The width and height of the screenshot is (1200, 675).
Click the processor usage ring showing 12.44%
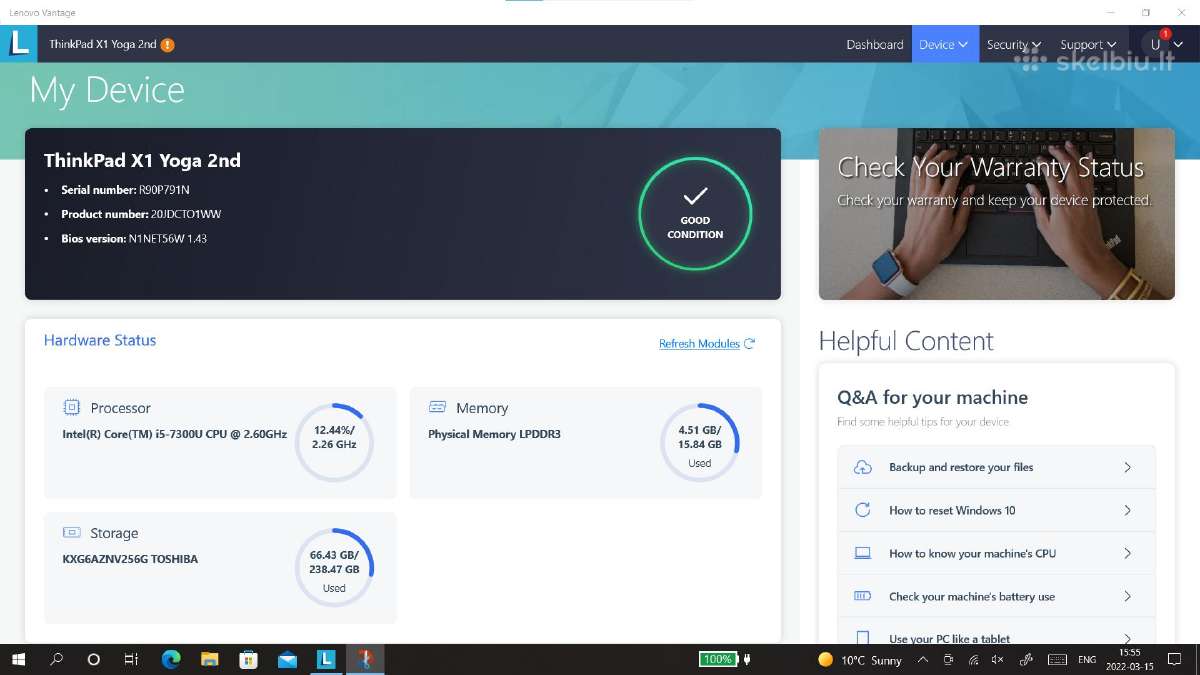click(334, 442)
